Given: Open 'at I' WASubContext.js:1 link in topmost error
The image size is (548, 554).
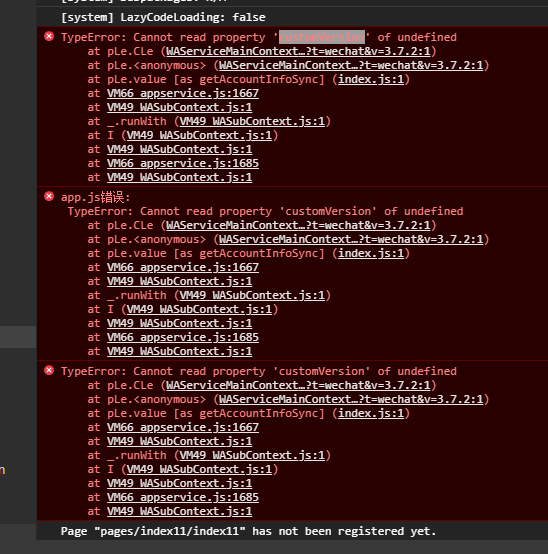Looking at the screenshot, I should click(199, 135).
